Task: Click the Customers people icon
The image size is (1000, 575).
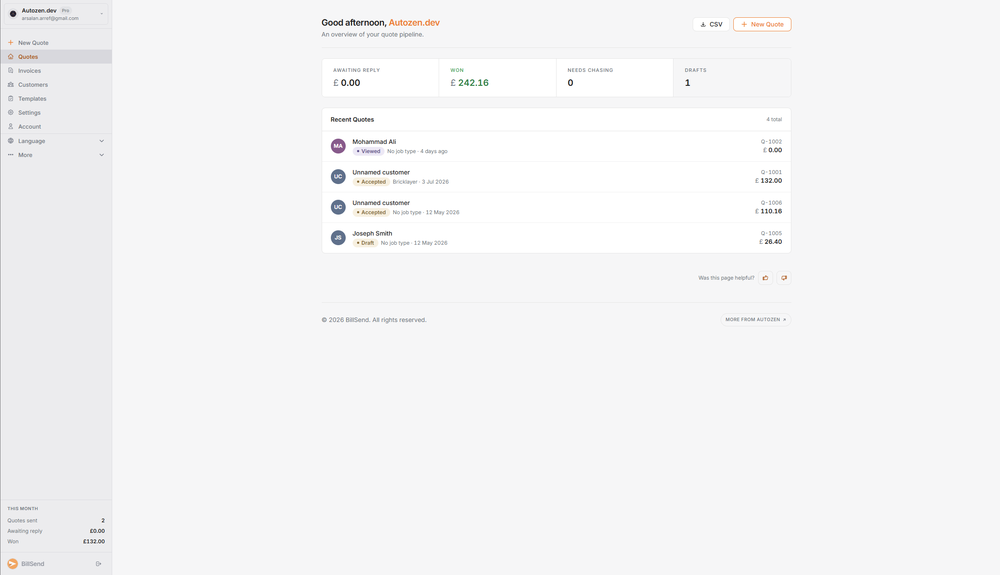Action: pos(10,85)
